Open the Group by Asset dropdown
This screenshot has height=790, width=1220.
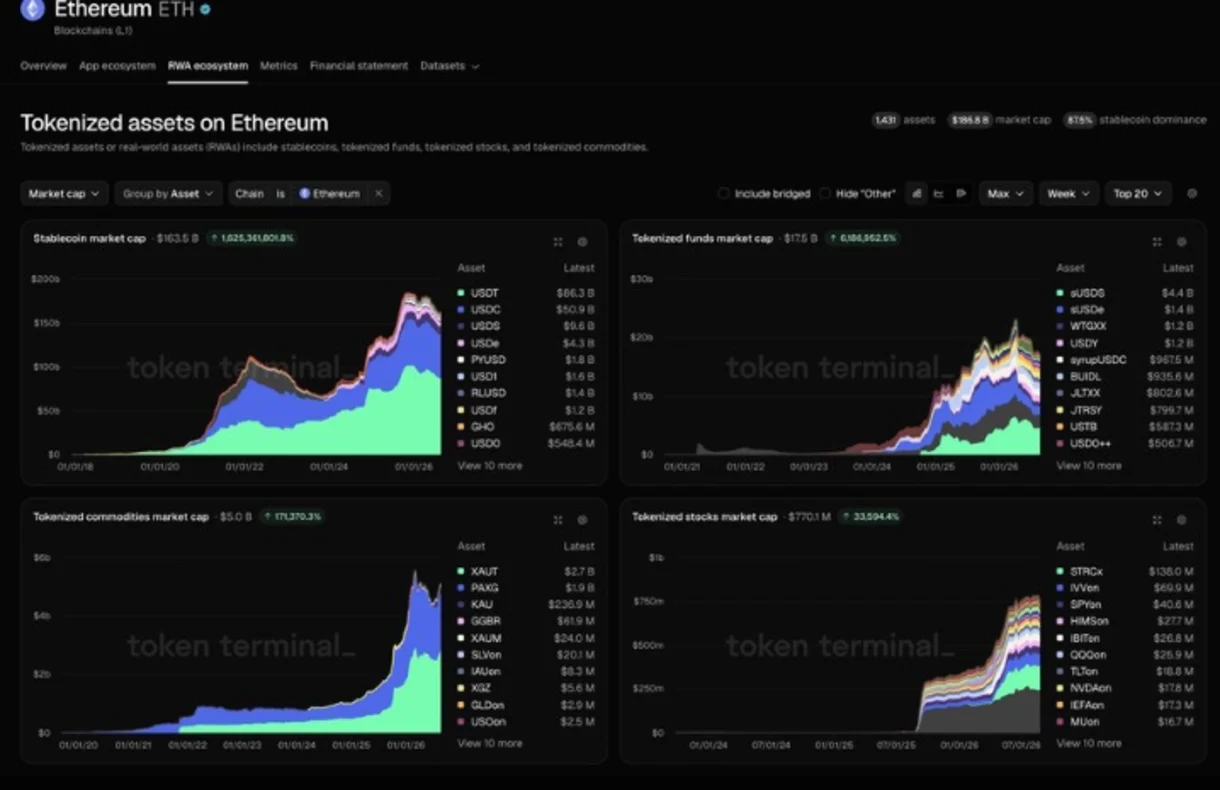pos(168,194)
